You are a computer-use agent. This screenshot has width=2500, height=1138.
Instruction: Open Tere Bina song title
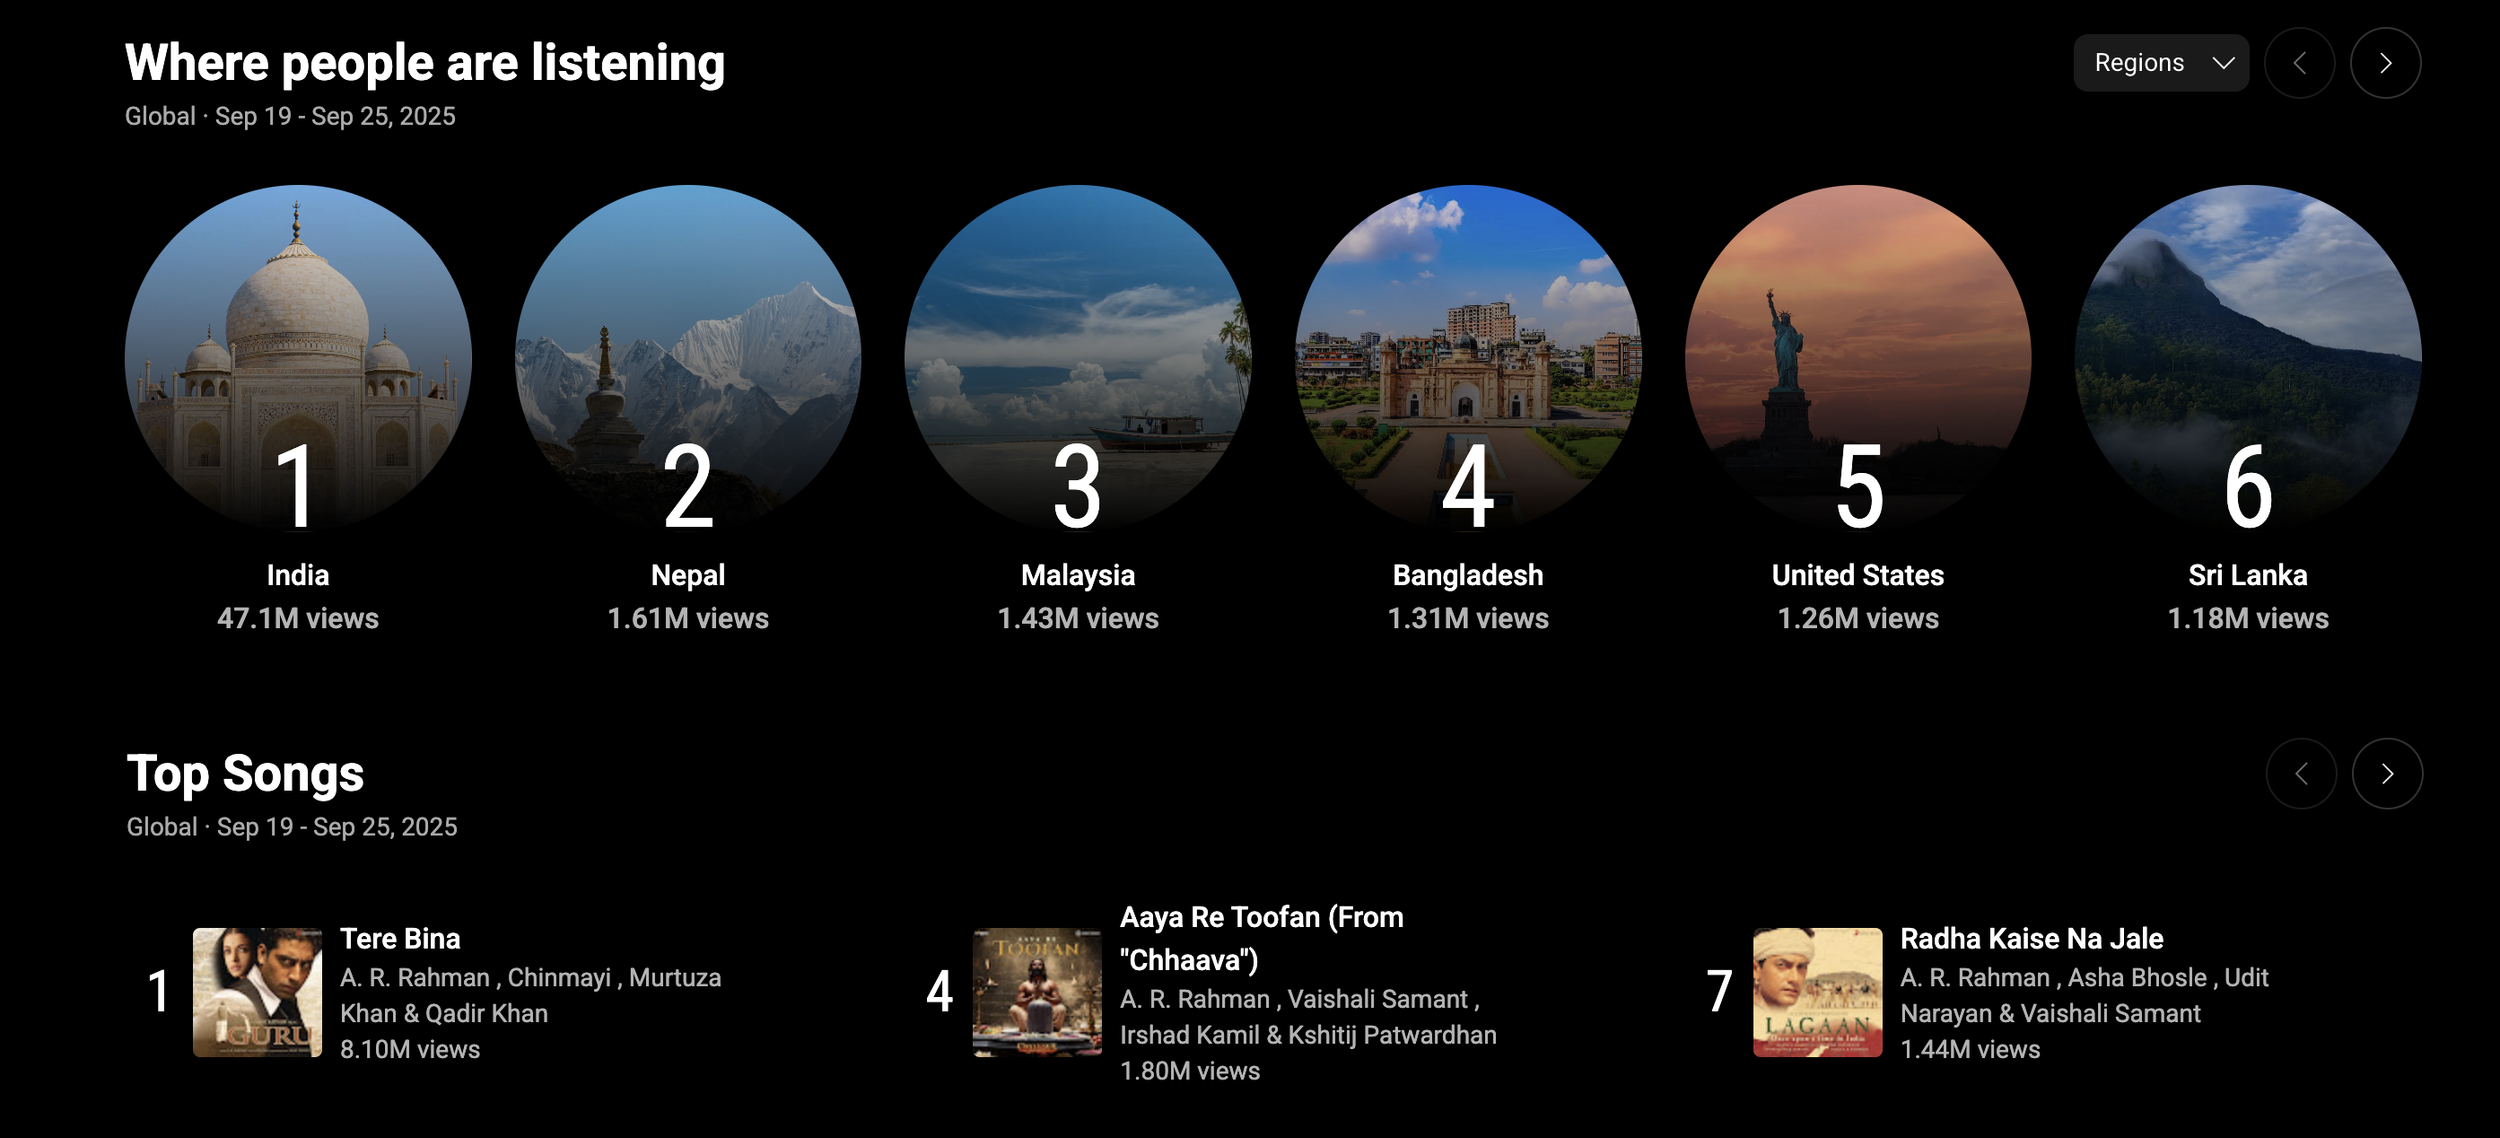coord(400,938)
